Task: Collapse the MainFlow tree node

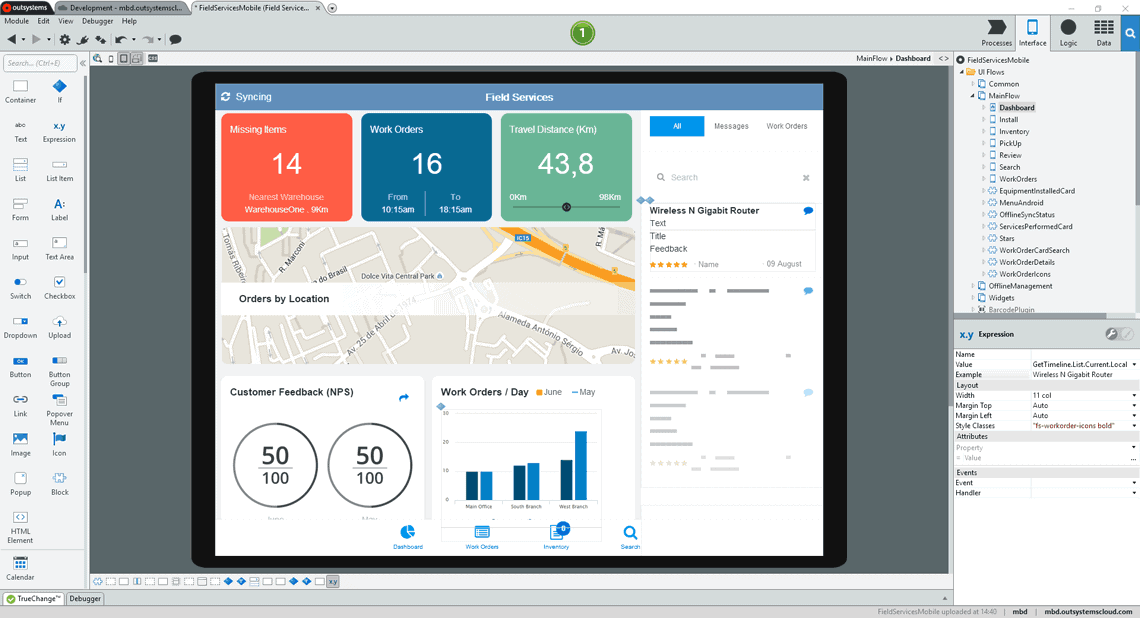Action: 973,95
